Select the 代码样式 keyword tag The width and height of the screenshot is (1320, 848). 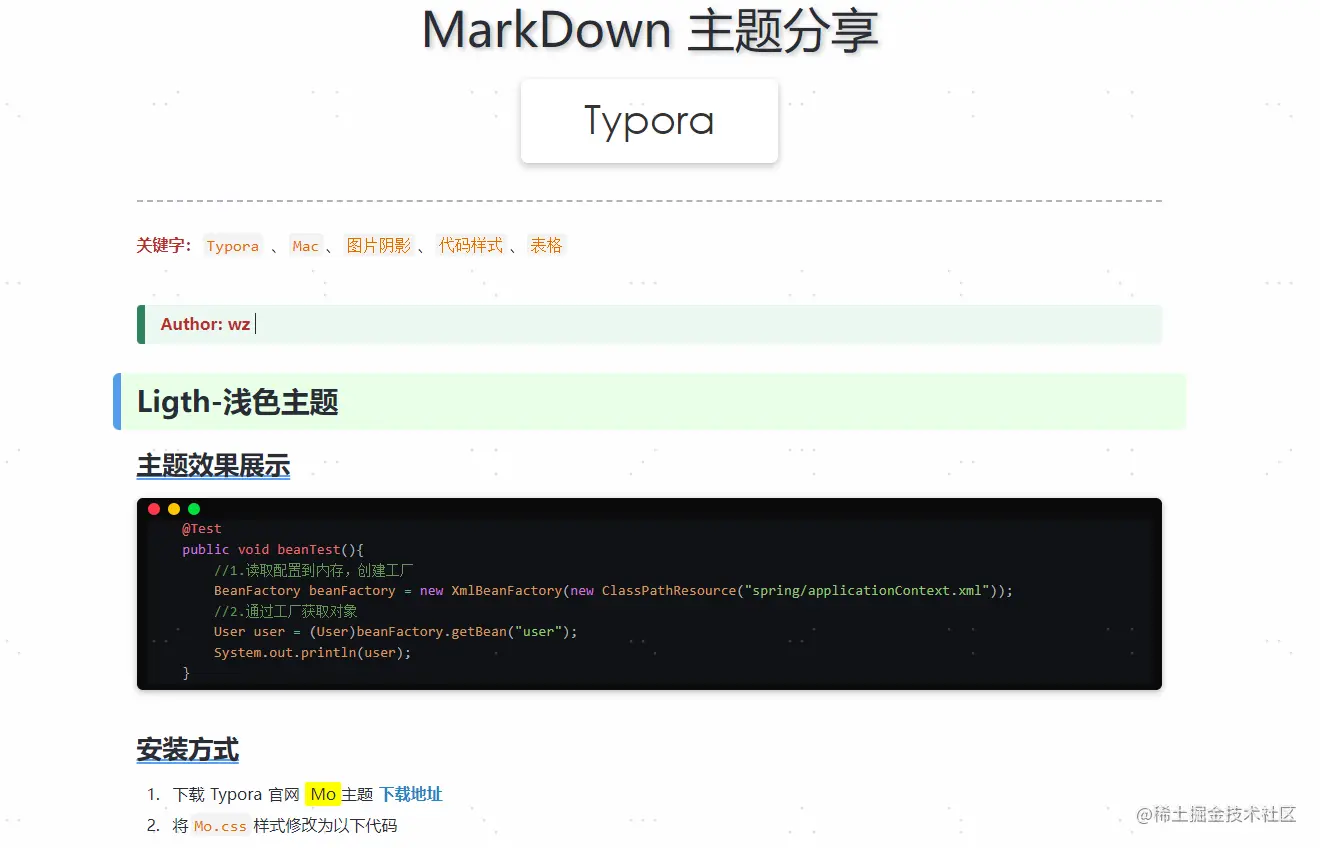(471, 246)
